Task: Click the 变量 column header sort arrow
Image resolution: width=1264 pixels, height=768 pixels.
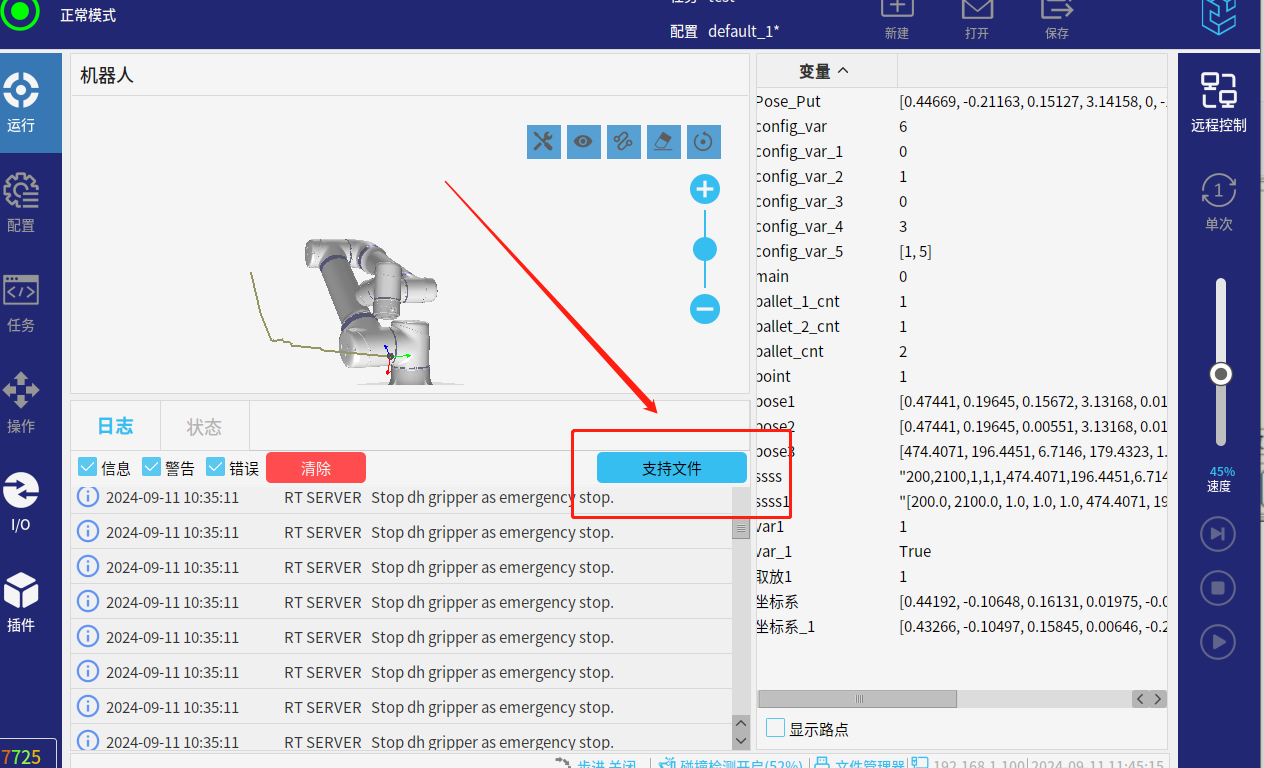Action: (x=842, y=71)
